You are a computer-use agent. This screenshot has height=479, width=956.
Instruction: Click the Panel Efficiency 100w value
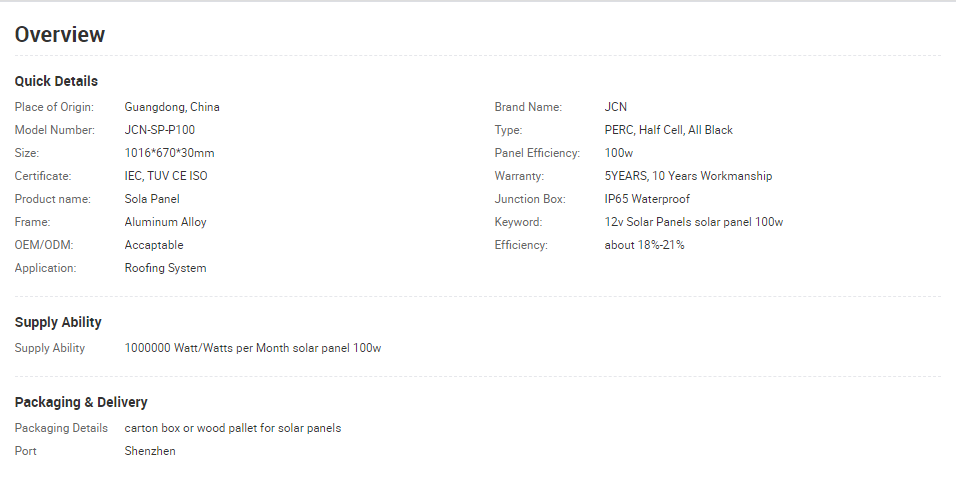click(619, 153)
